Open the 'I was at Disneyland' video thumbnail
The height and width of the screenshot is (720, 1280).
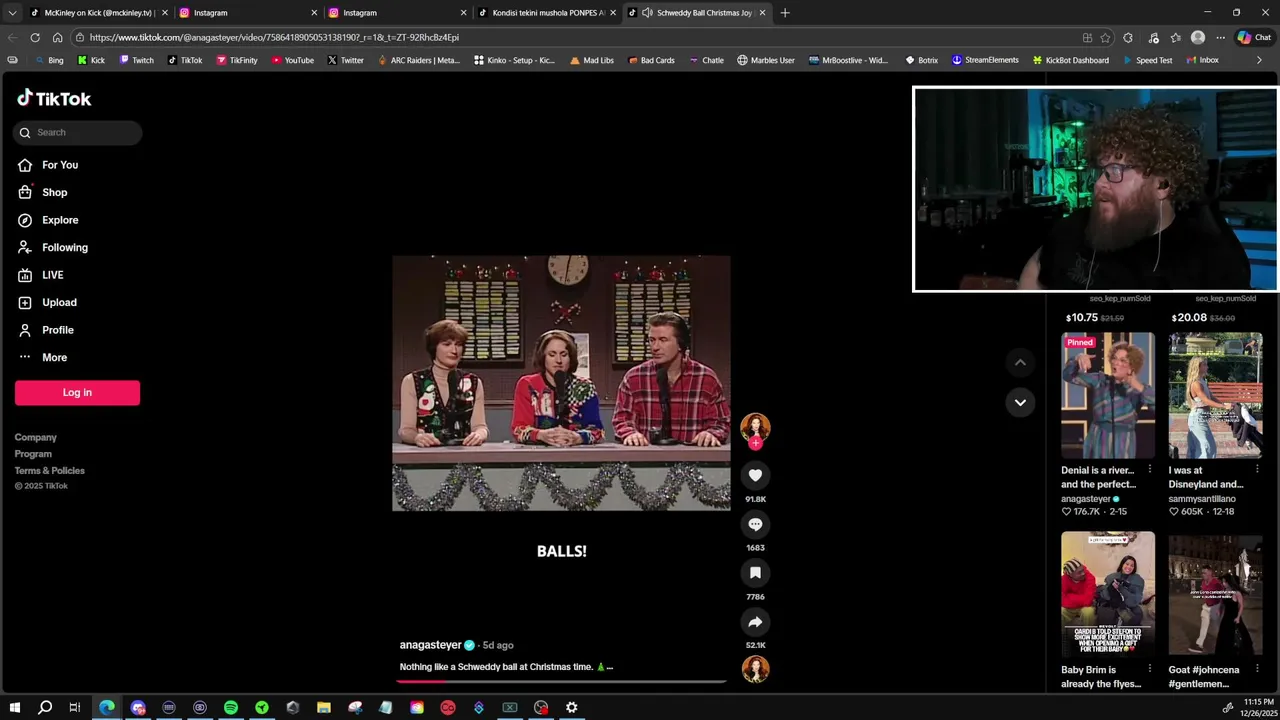1215,396
